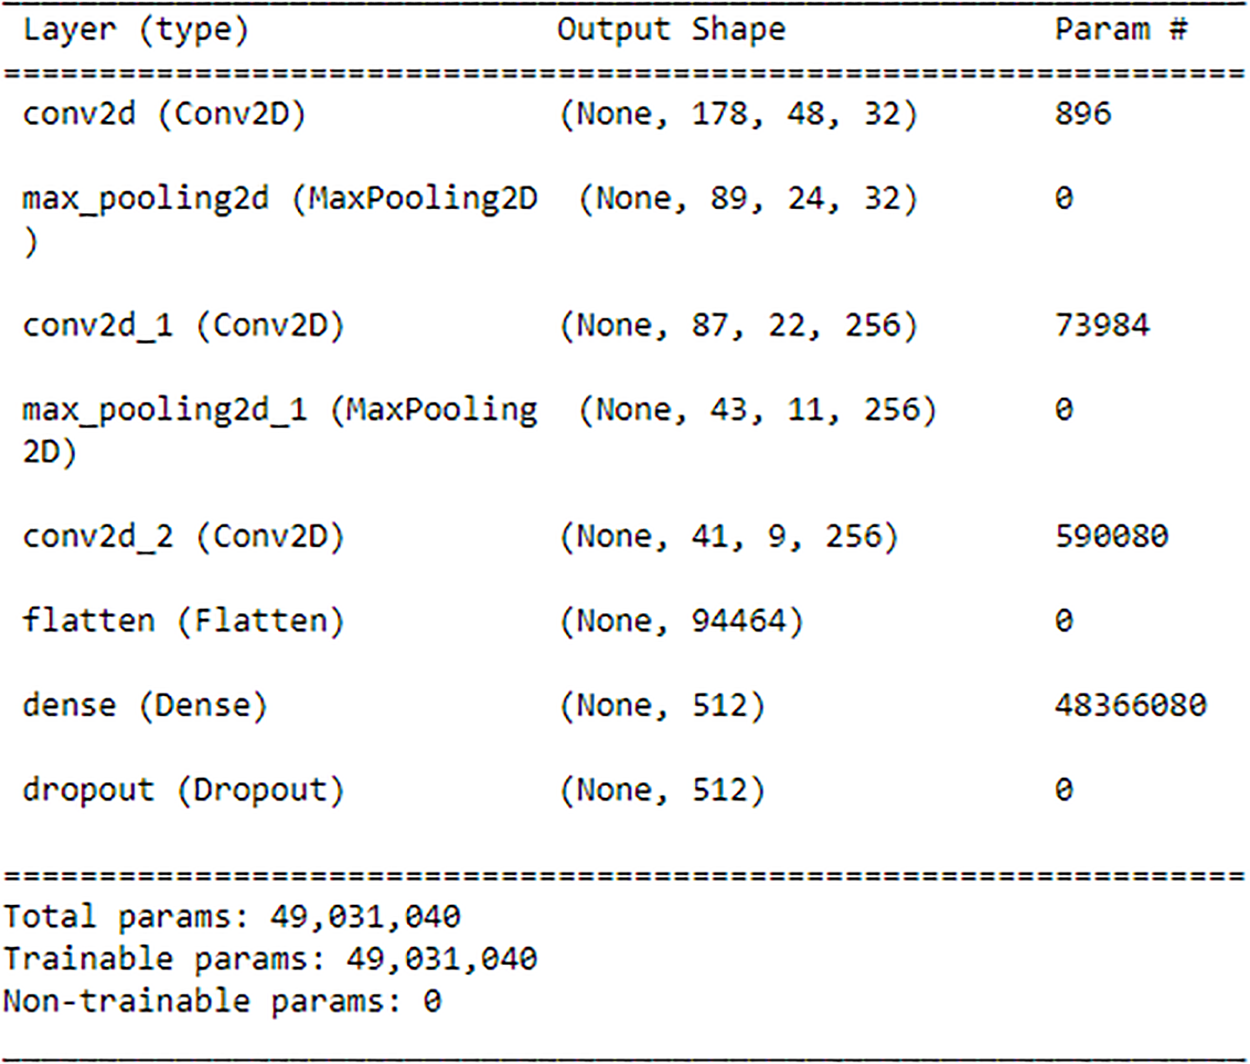Click the param count 896

click(1083, 113)
